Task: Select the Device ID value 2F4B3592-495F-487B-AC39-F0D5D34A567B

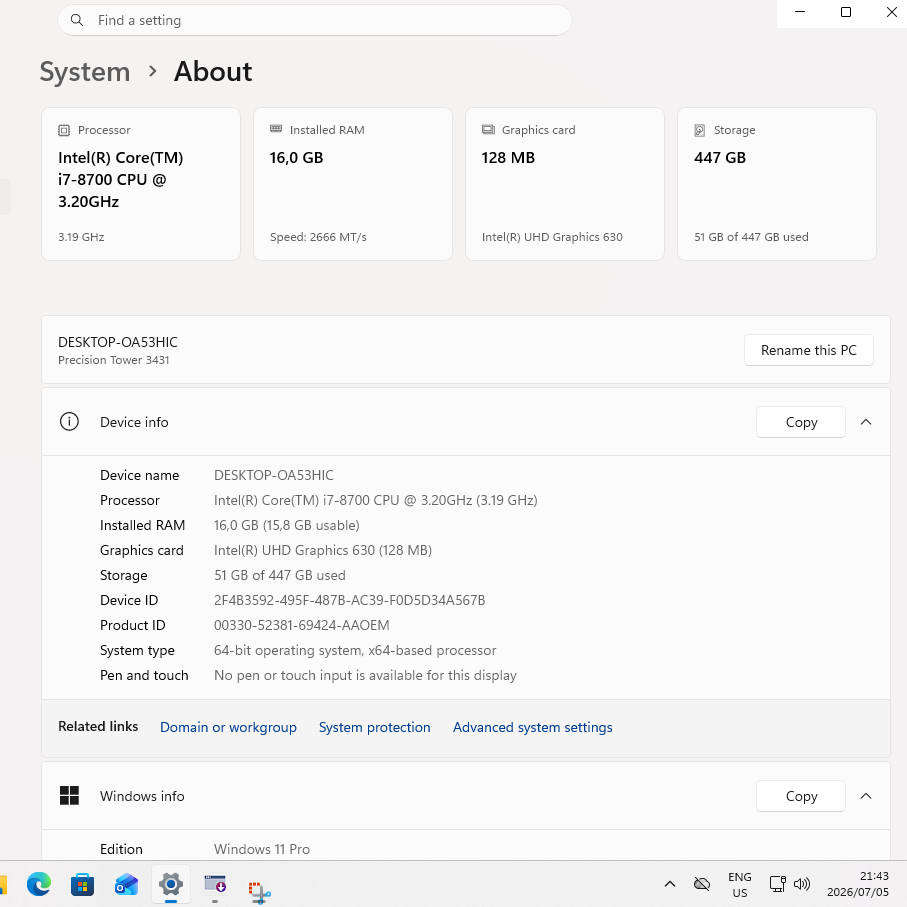Action: [349, 600]
